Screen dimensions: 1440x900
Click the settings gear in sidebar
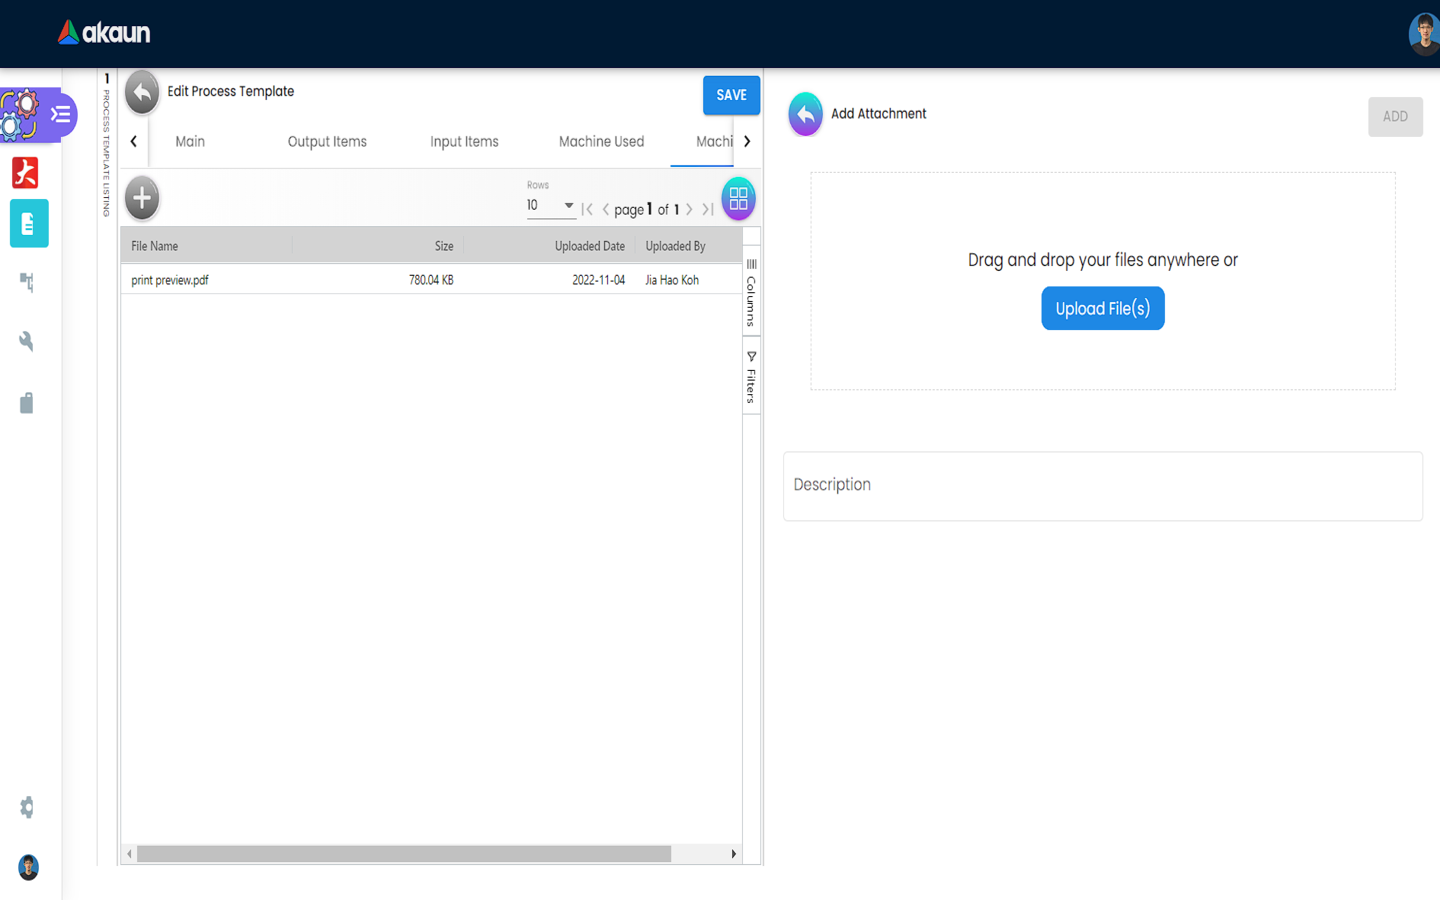27,807
